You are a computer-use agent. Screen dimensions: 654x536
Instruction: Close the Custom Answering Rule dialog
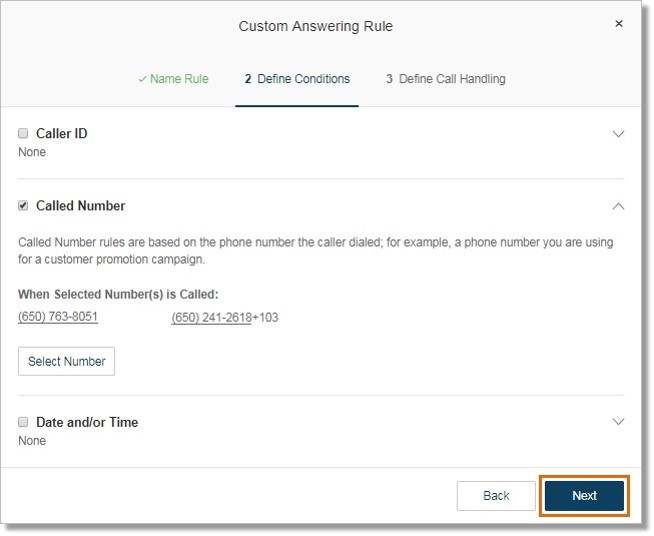tap(619, 23)
